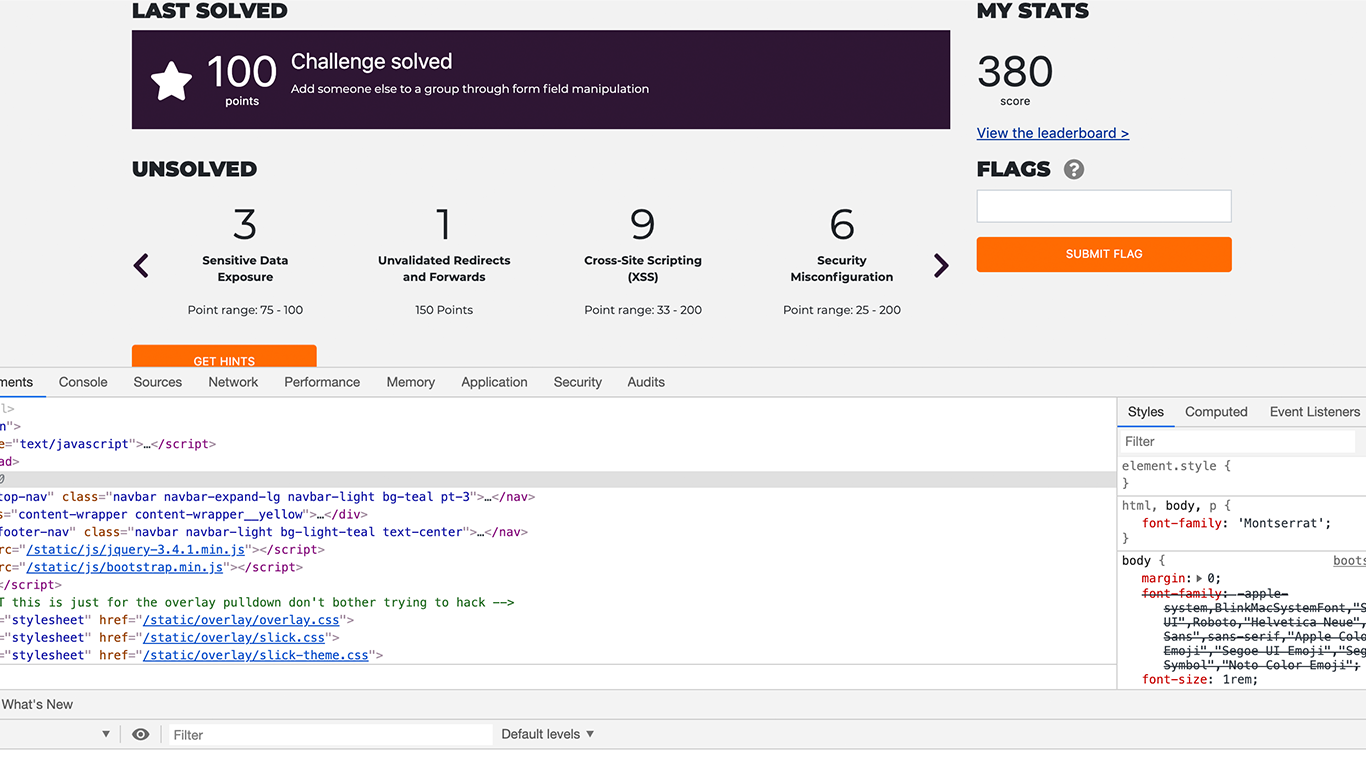Viewport: 1366px width, 768px height.
Task: Go to previous unsolved categories with left arrow
Action: point(141,265)
